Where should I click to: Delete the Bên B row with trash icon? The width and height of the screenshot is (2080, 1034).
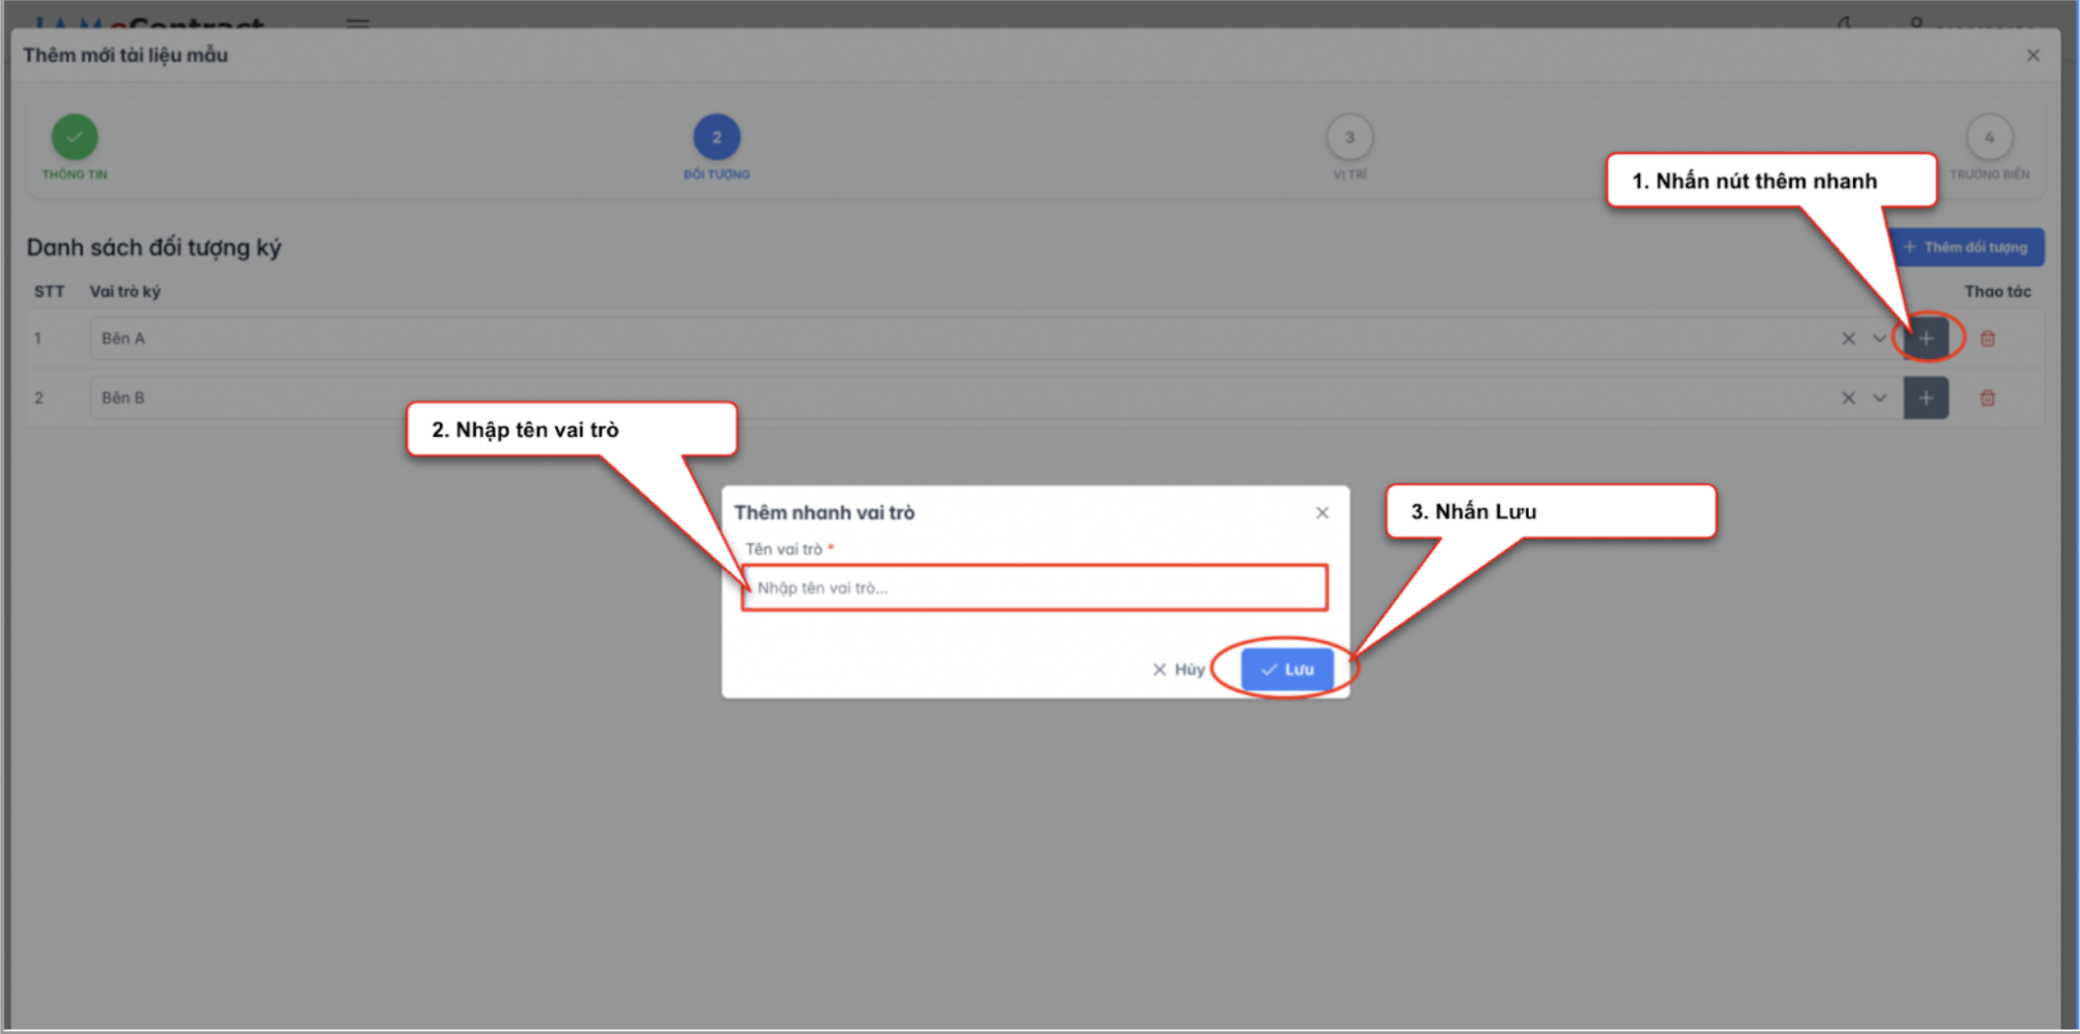click(1987, 398)
